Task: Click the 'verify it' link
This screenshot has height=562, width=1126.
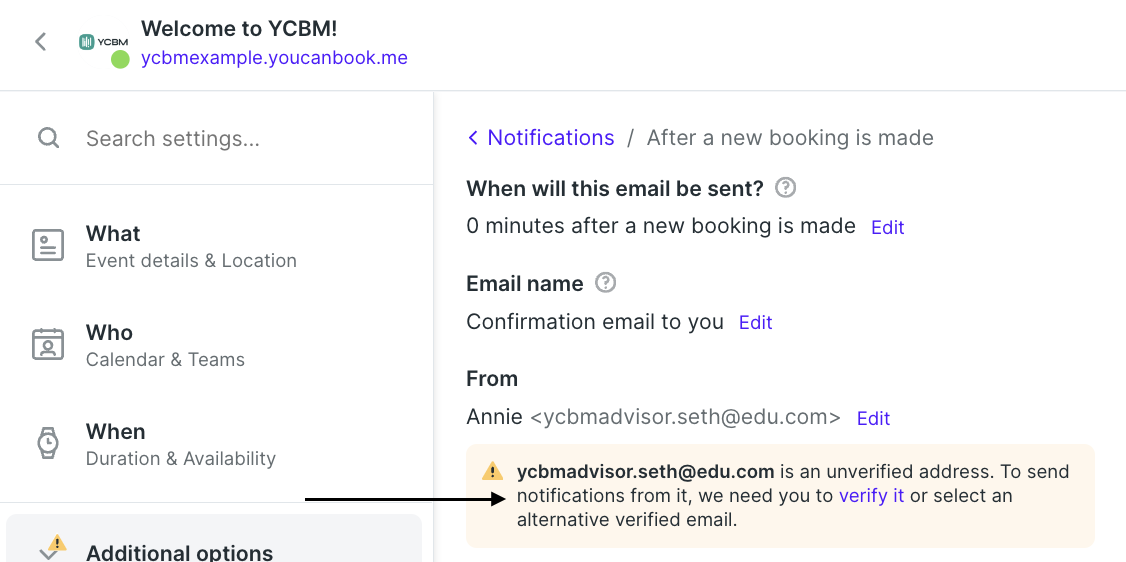Action: 871,496
